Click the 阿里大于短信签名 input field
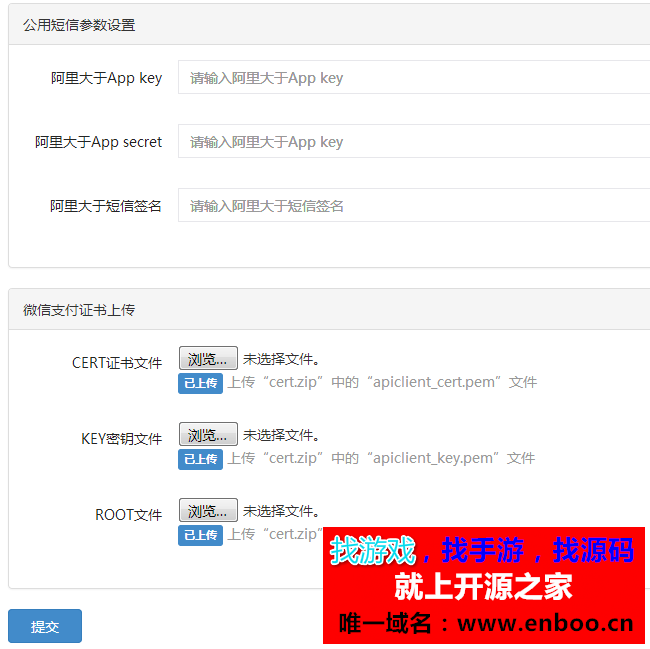This screenshot has height=649, width=650. [414, 205]
